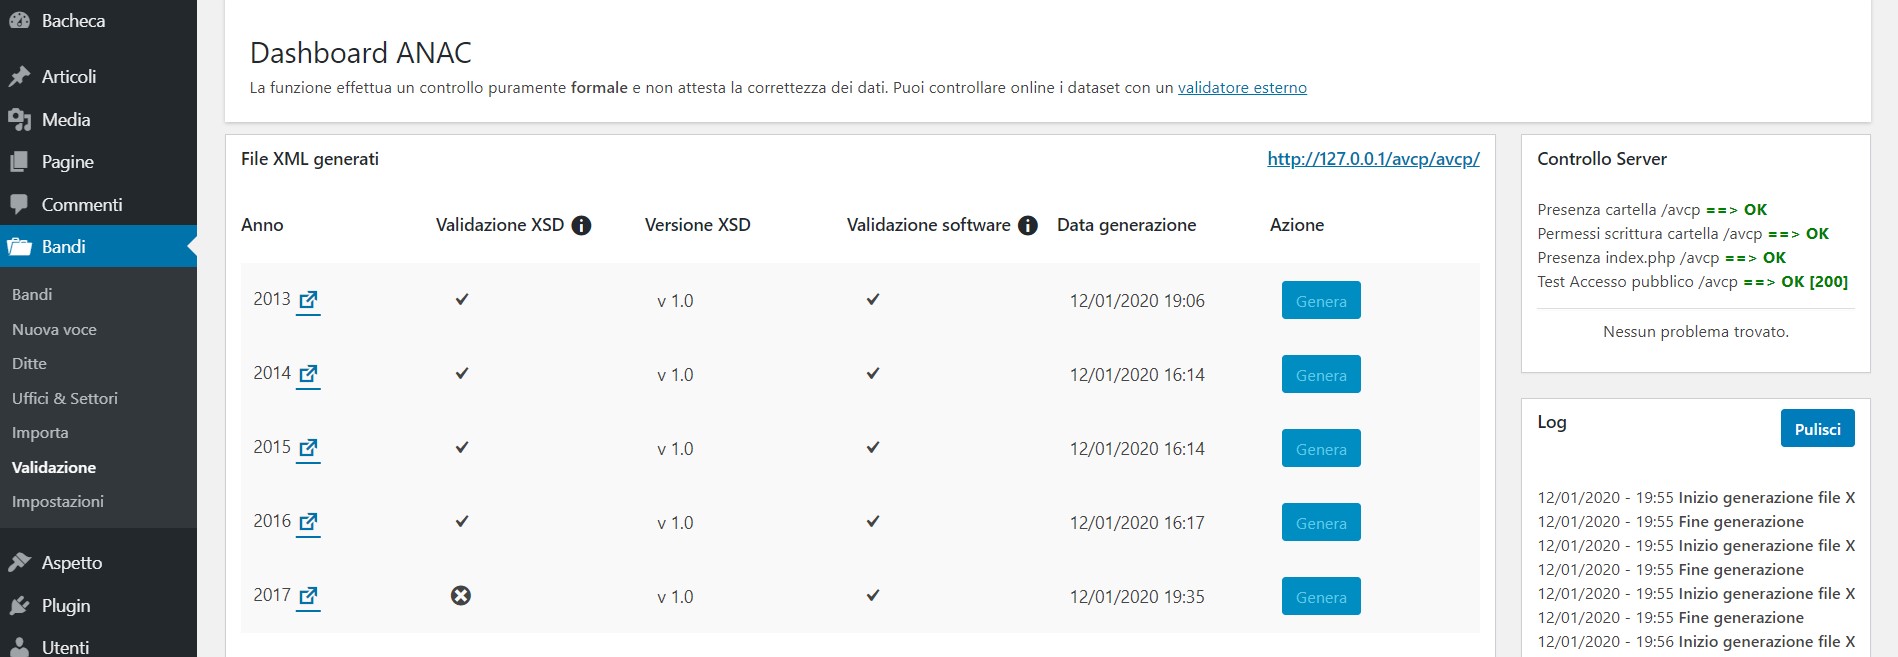
Task: Click the XSD validation checkmark for 2015
Action: pyautogui.click(x=462, y=447)
